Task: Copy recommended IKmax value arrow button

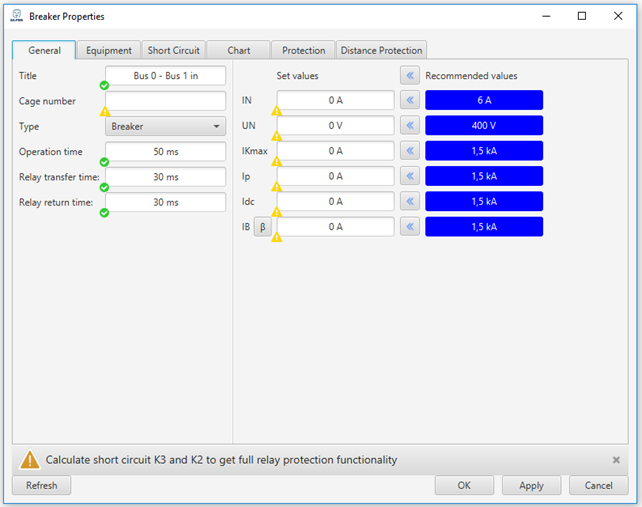Action: coord(409,151)
